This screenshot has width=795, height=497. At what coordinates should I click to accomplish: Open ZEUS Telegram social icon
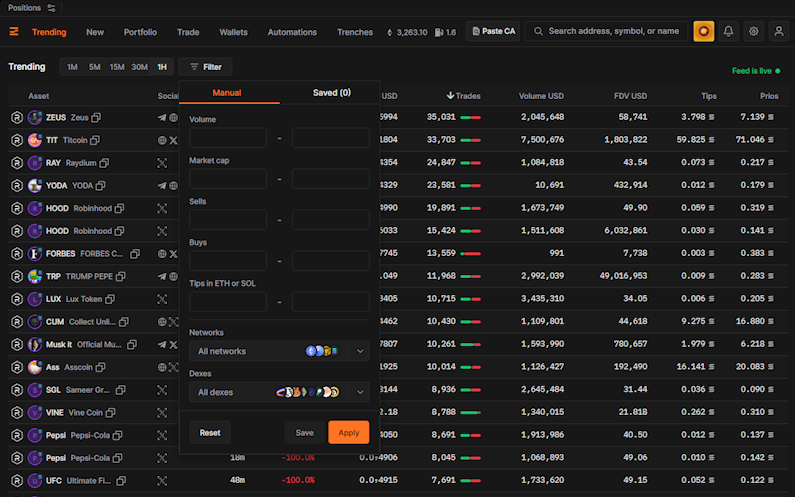pyautogui.click(x=162, y=118)
